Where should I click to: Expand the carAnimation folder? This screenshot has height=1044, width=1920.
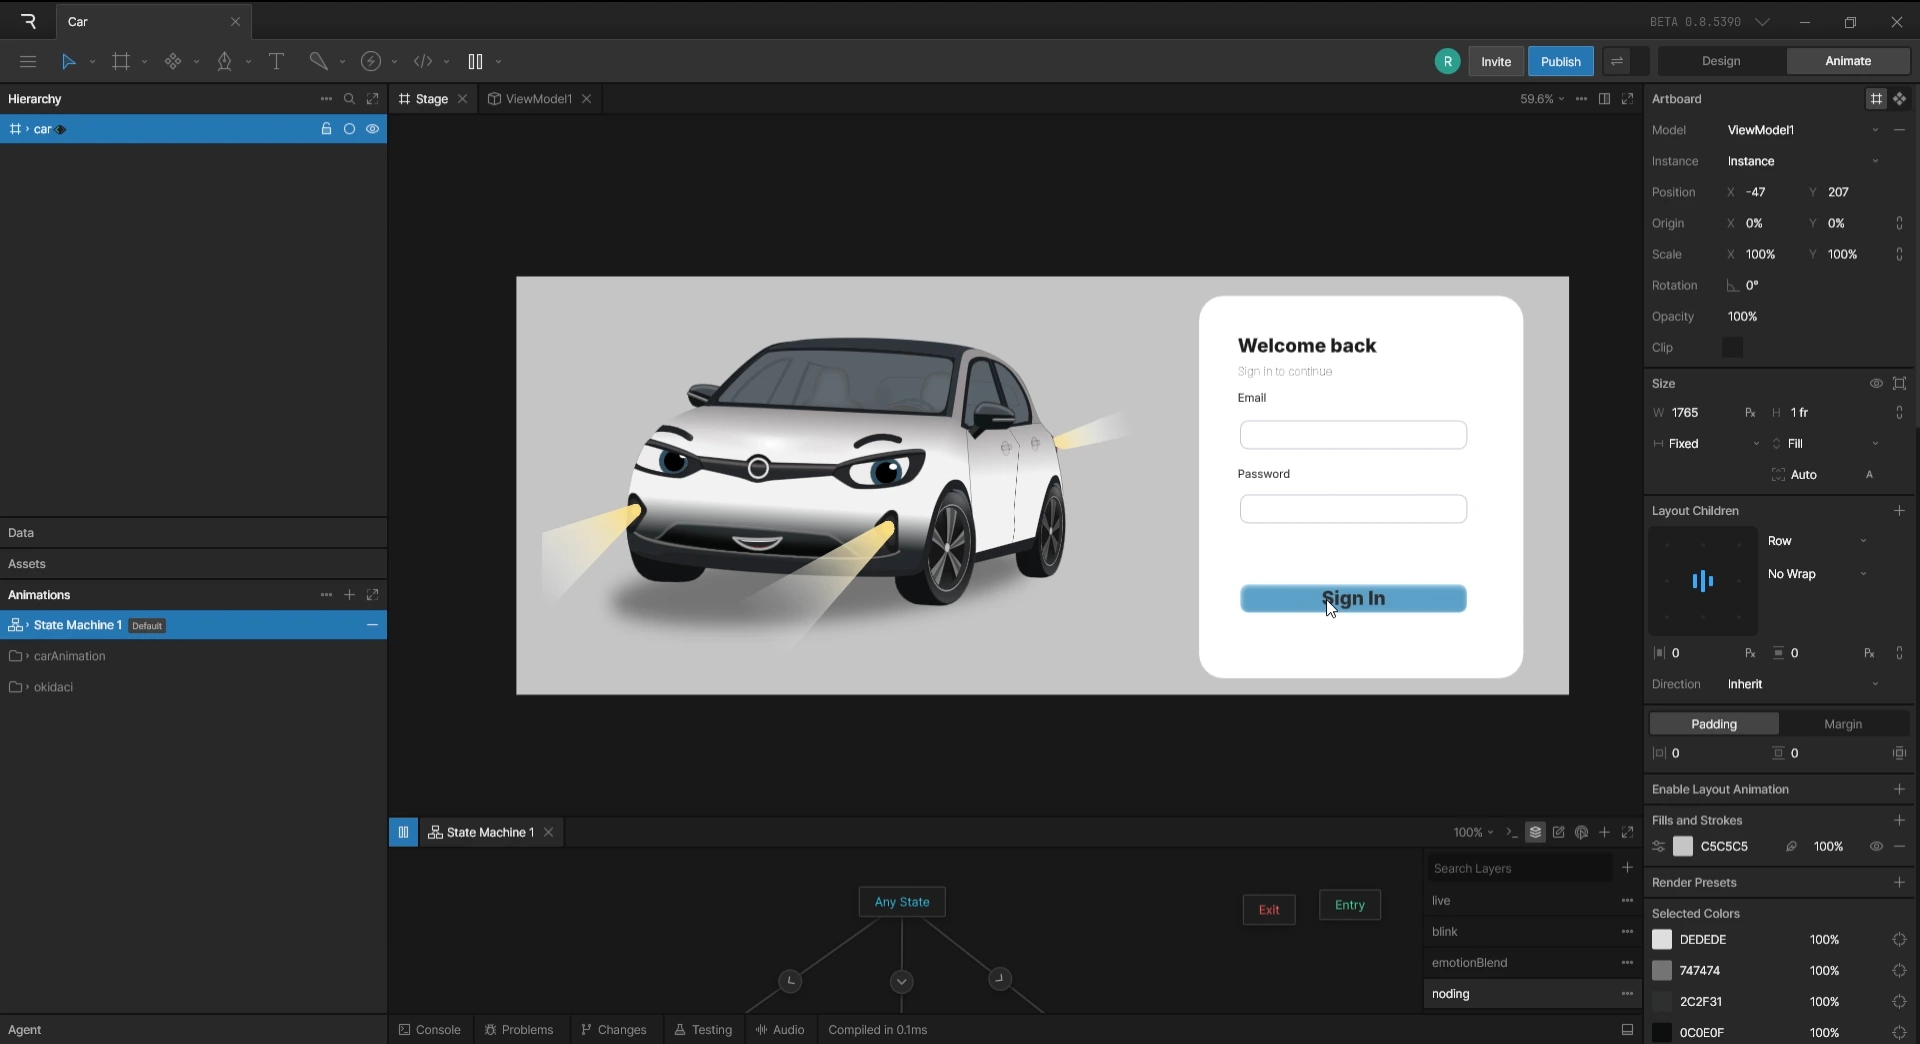28,657
